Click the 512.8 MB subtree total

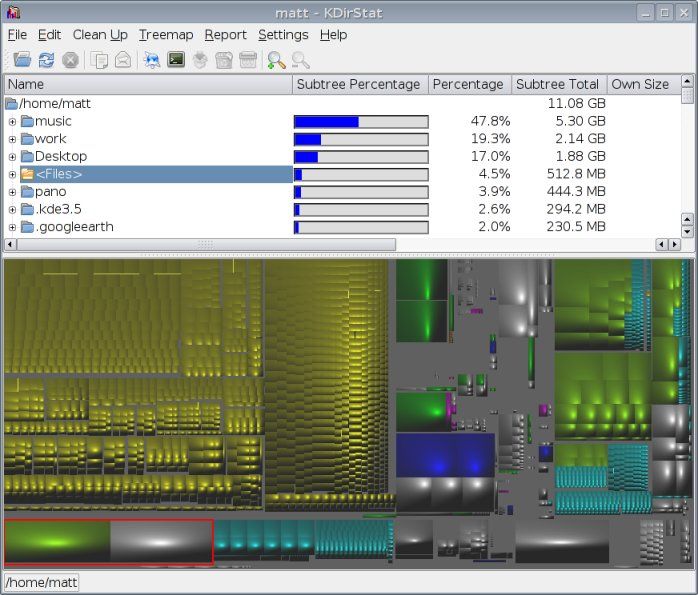(576, 174)
